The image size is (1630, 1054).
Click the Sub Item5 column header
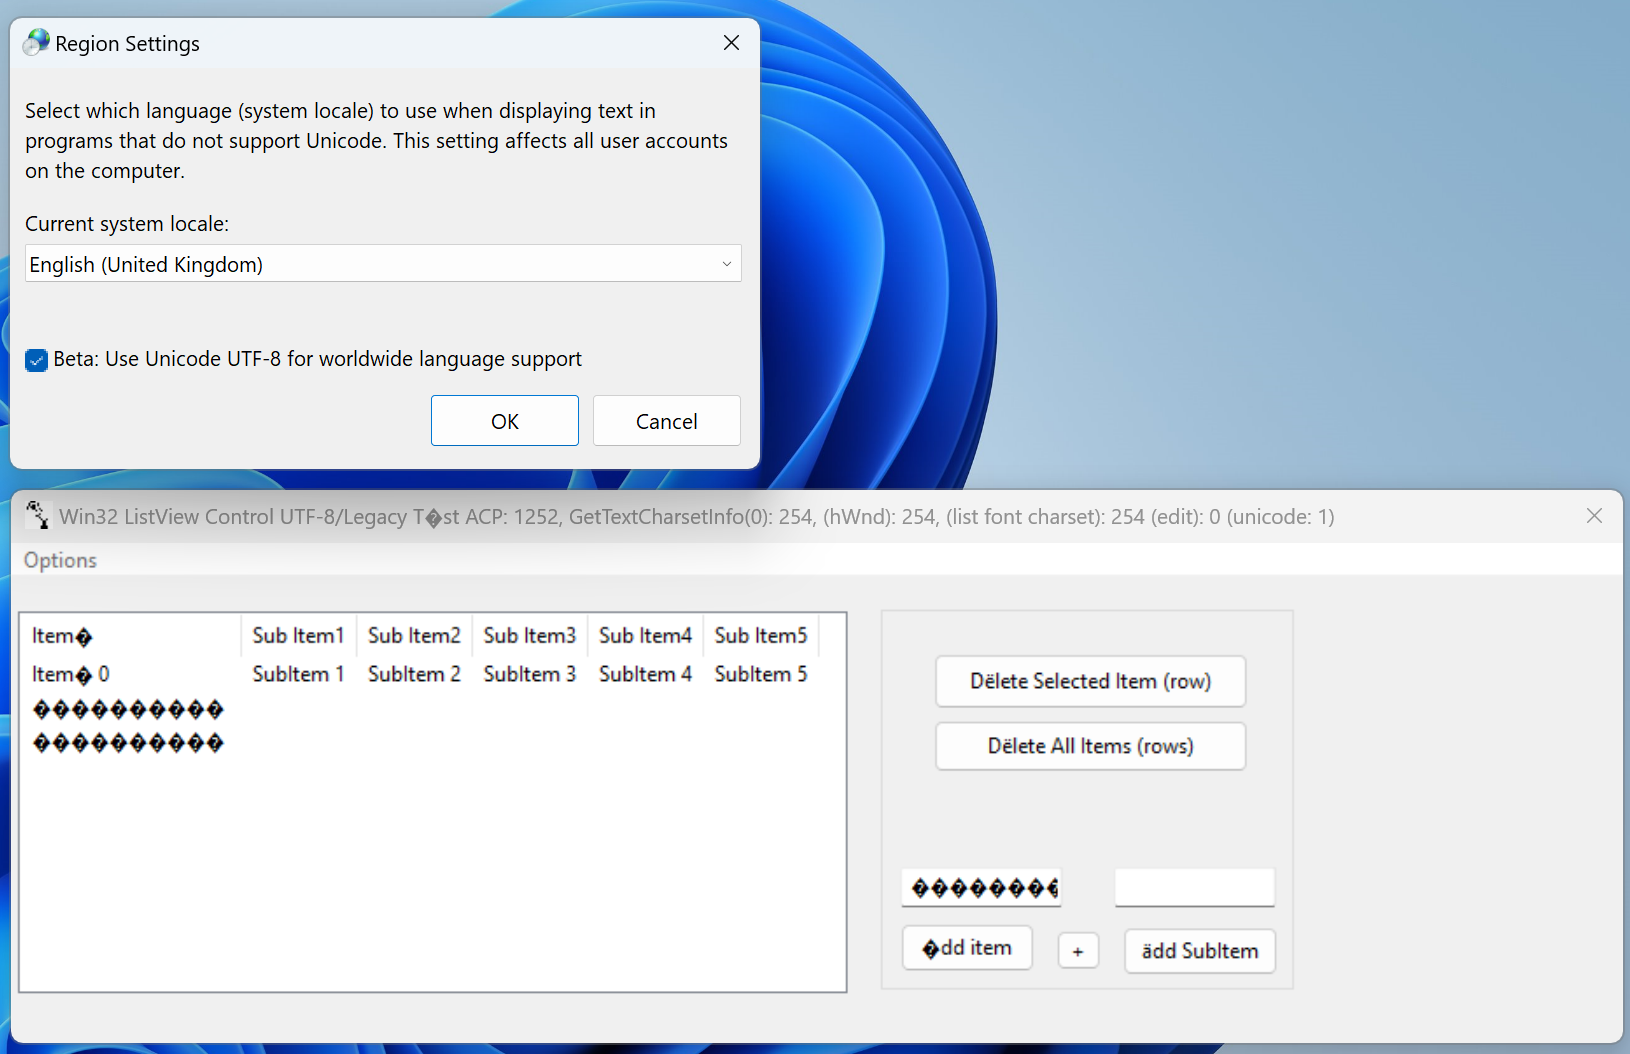coord(761,635)
